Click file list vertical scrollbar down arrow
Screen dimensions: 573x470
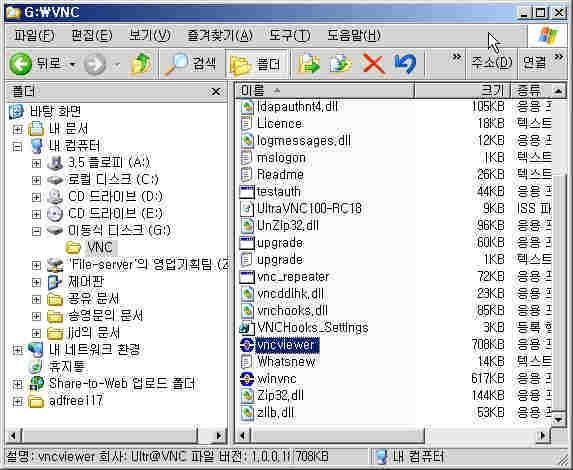[558, 419]
